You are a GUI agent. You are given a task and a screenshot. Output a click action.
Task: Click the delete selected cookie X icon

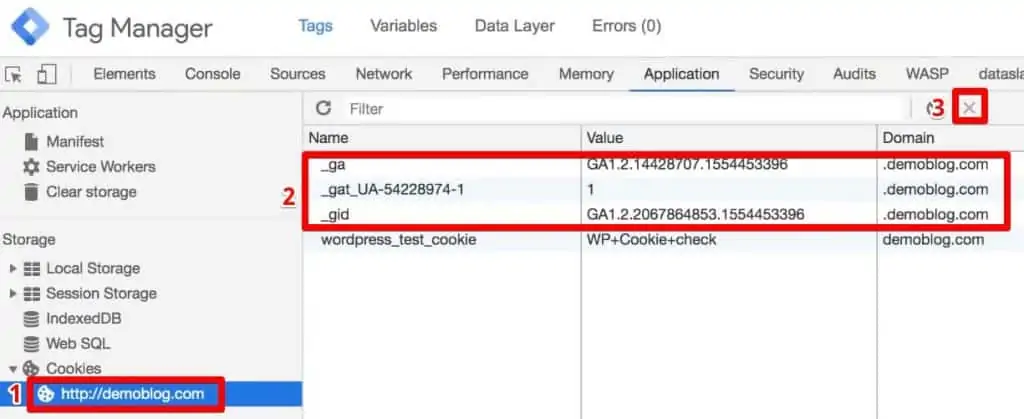tap(968, 108)
